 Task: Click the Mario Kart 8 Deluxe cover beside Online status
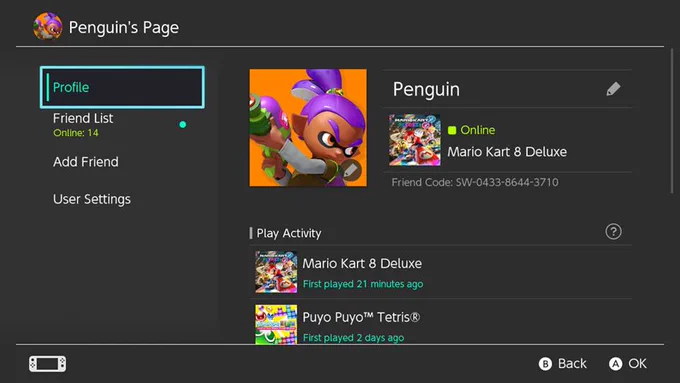click(415, 140)
